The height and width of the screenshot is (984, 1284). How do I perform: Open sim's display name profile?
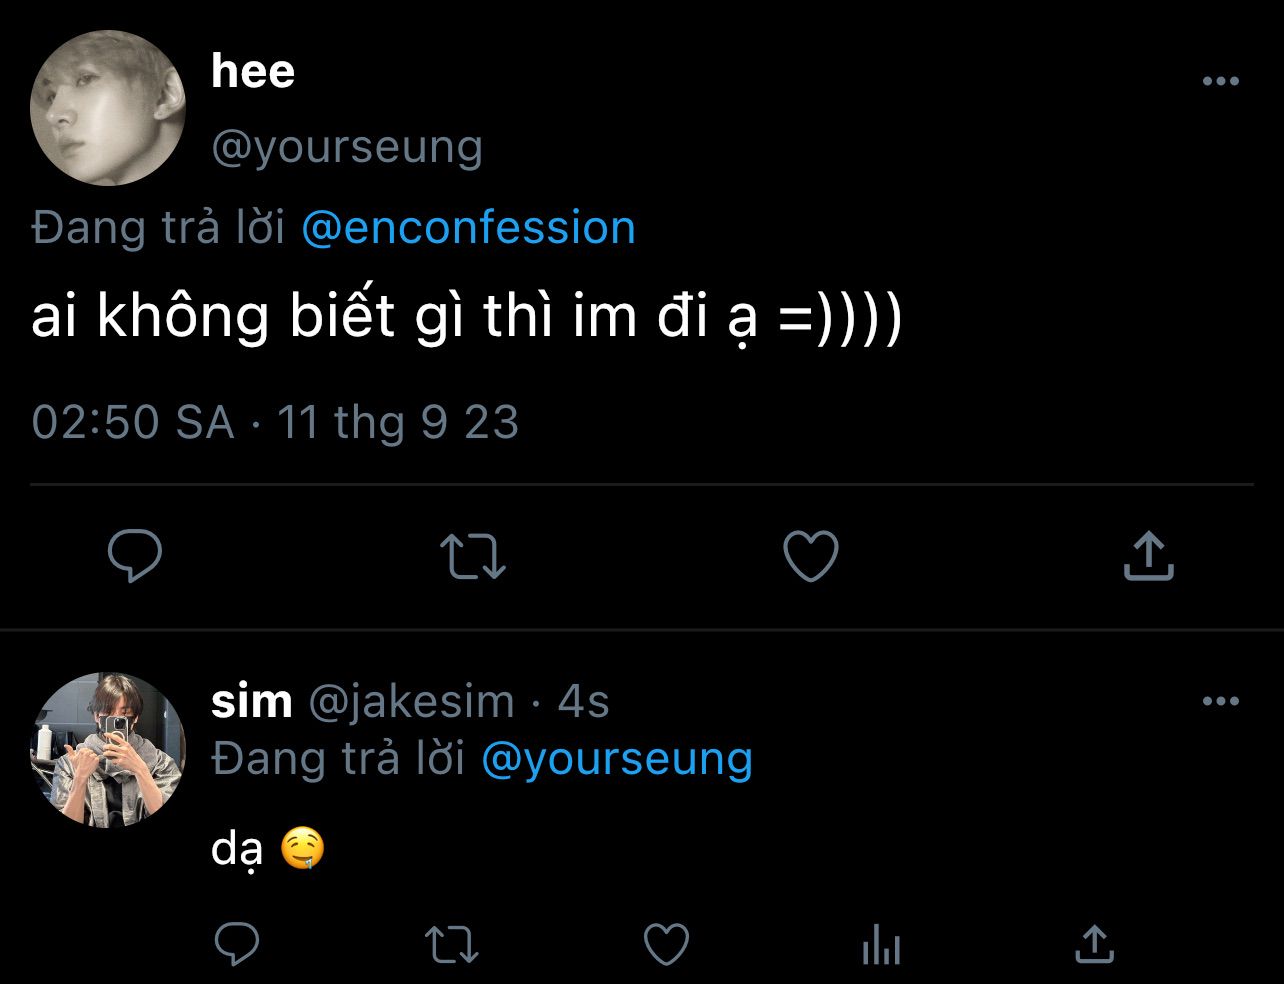(x=252, y=702)
